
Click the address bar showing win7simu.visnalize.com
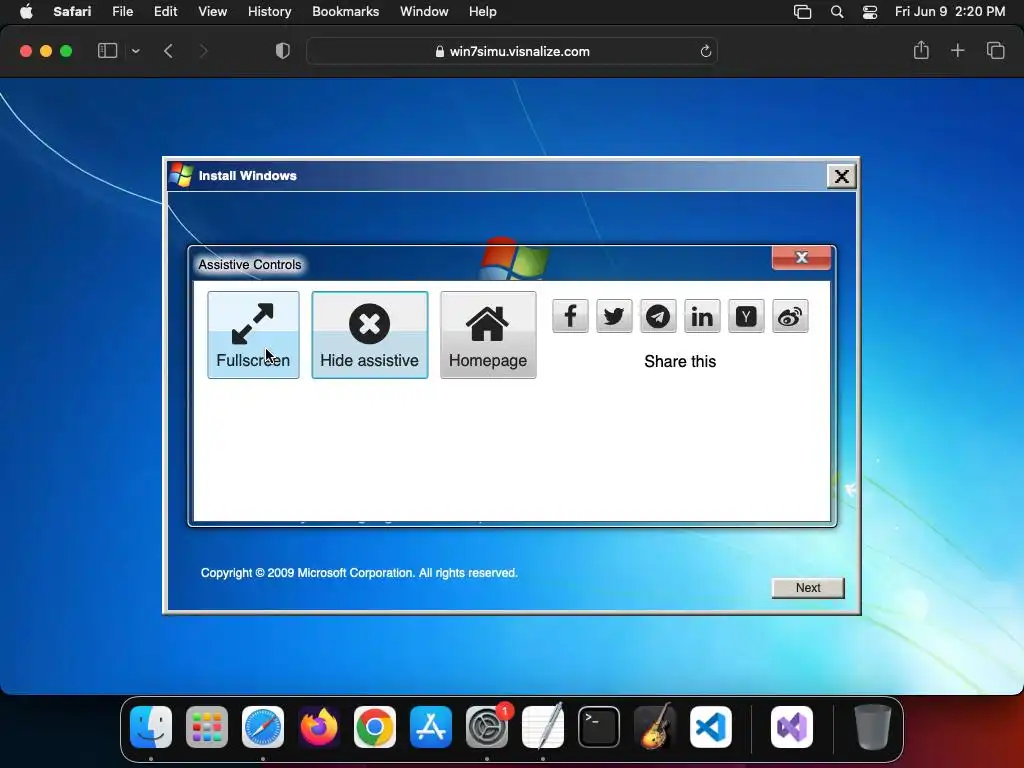pyautogui.click(x=512, y=52)
